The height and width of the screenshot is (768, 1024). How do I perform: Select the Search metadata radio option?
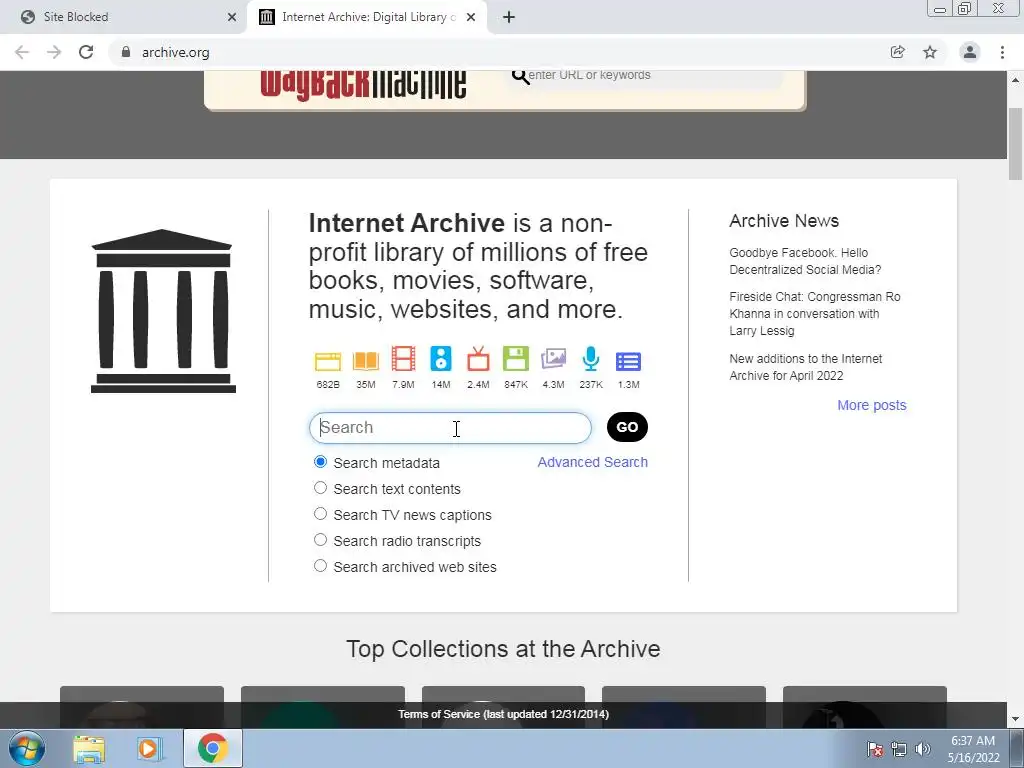click(x=320, y=462)
